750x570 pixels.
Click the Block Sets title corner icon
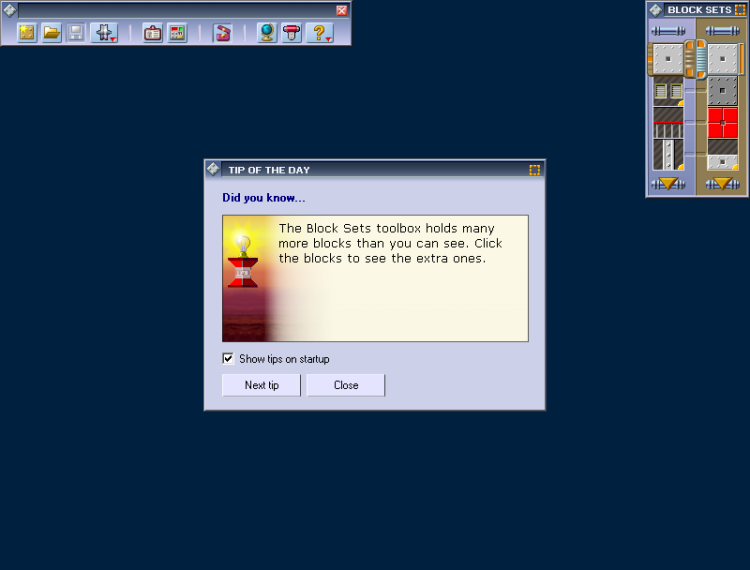pos(740,10)
